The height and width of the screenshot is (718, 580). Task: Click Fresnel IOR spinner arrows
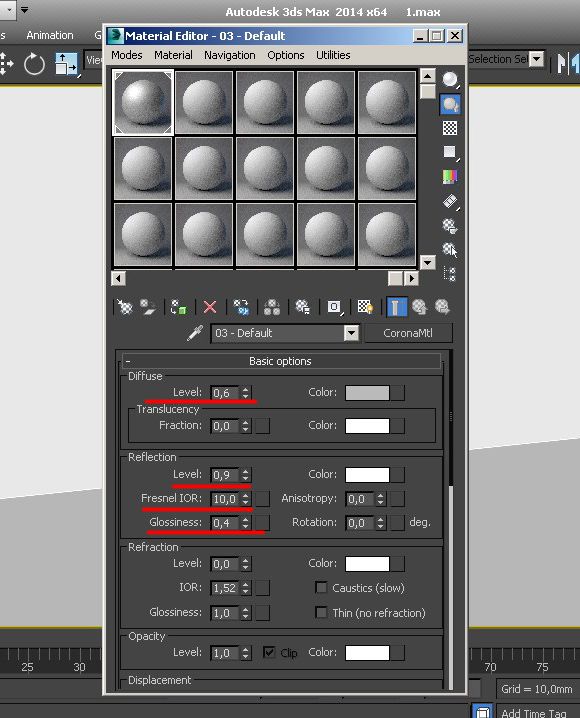[246, 499]
